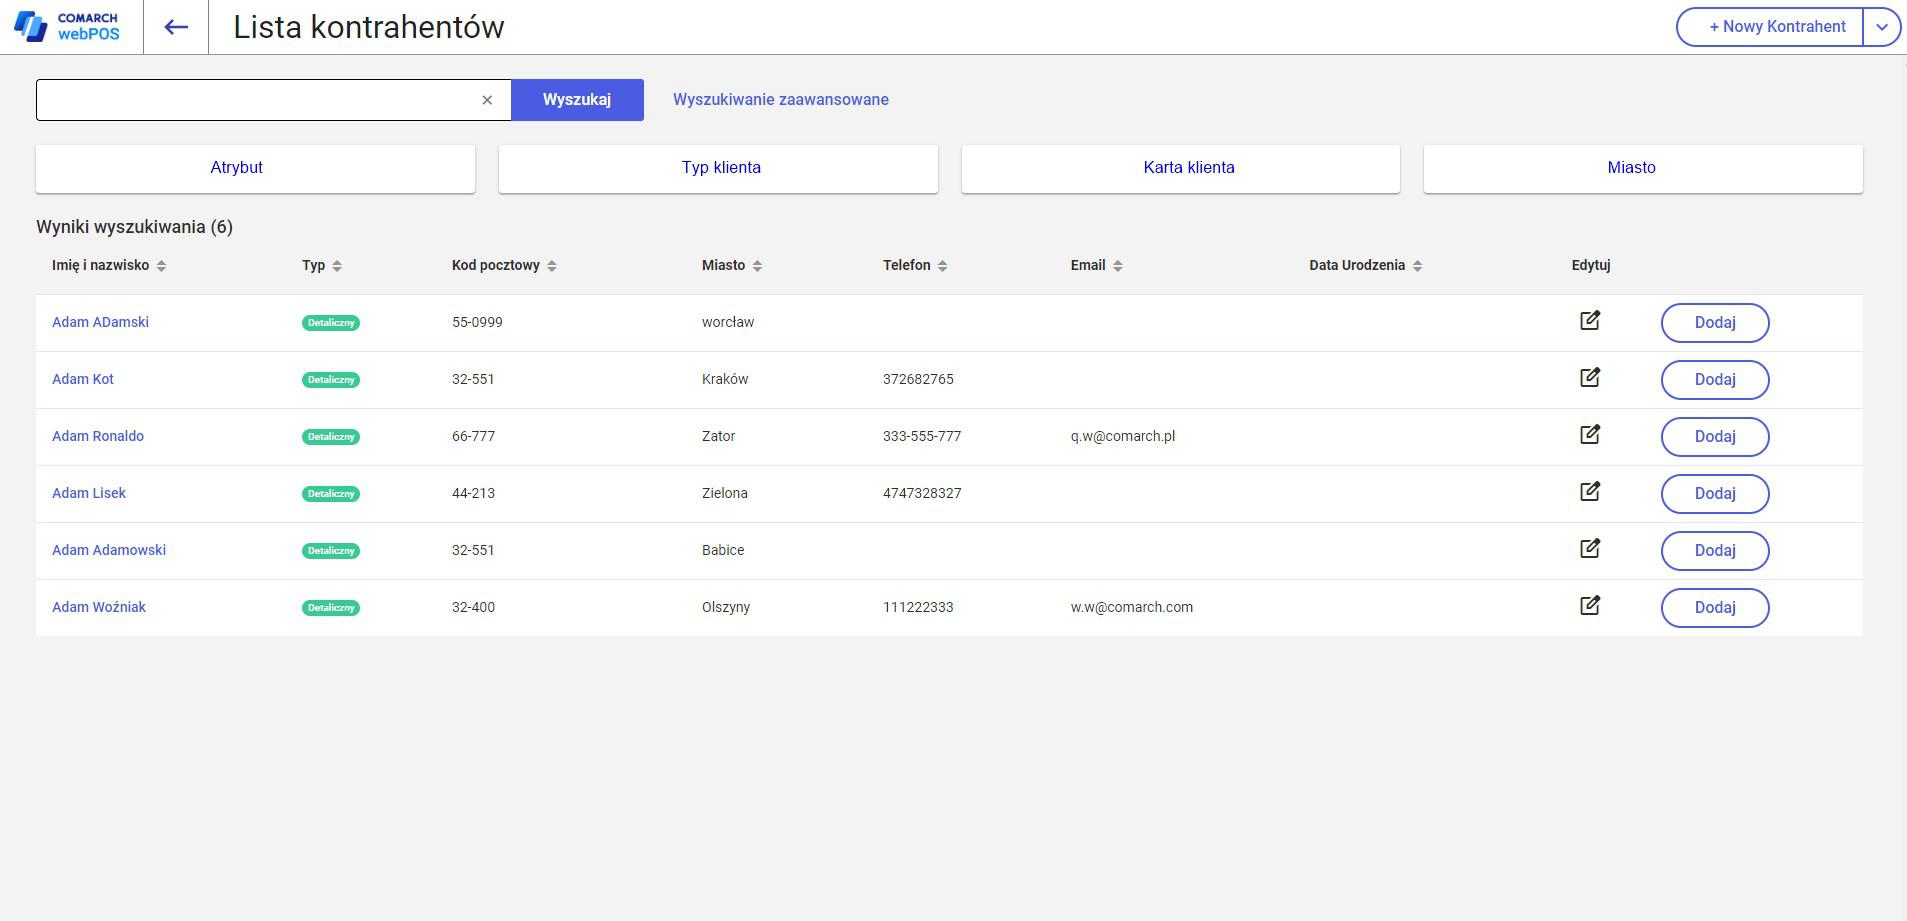The image size is (1907, 921).
Task: Click the city cell Babice
Action: (723, 550)
